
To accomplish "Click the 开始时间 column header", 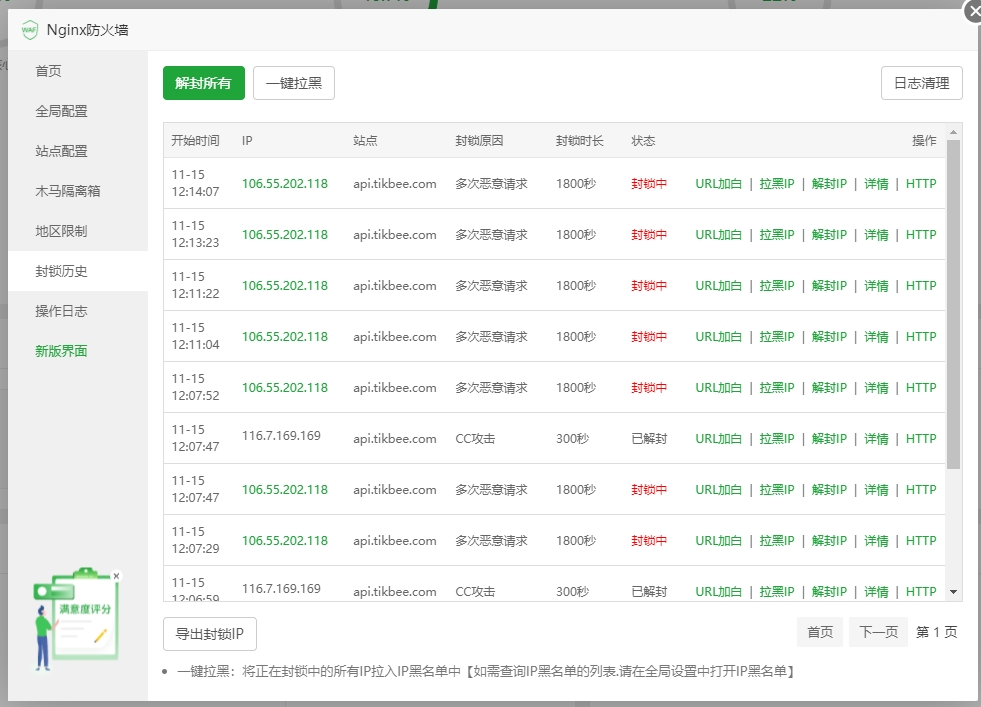I will click(195, 140).
